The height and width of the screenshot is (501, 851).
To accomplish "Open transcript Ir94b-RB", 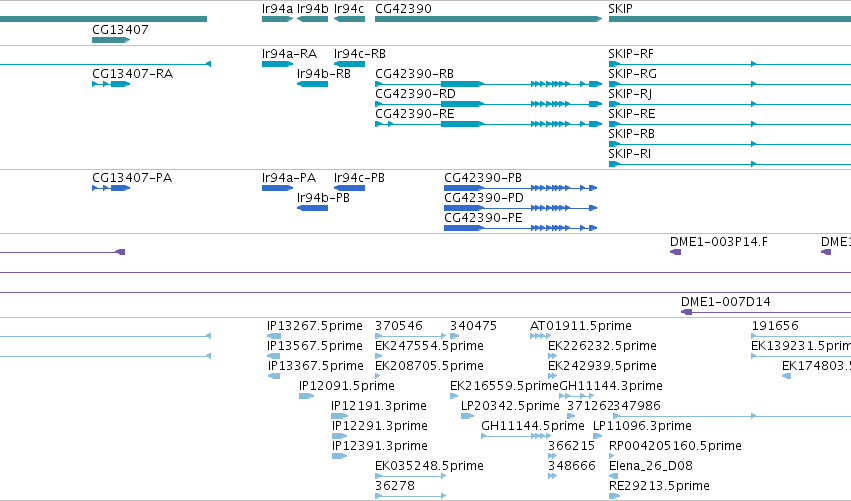I will tap(313, 84).
